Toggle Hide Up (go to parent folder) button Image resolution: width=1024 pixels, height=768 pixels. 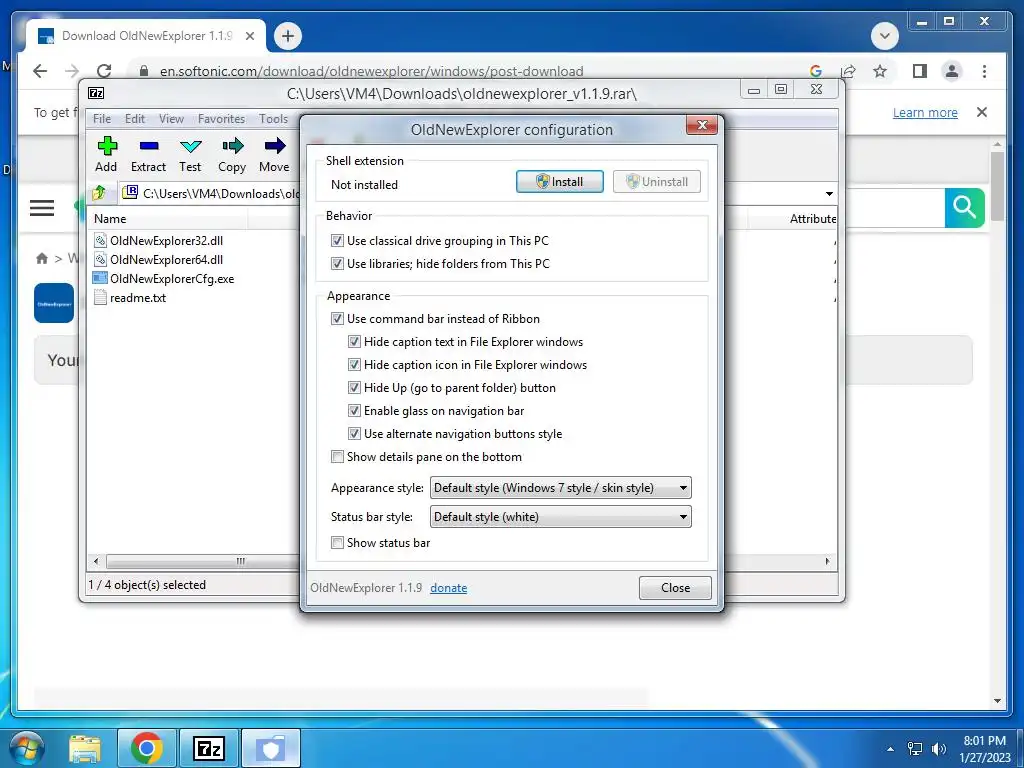tap(354, 387)
